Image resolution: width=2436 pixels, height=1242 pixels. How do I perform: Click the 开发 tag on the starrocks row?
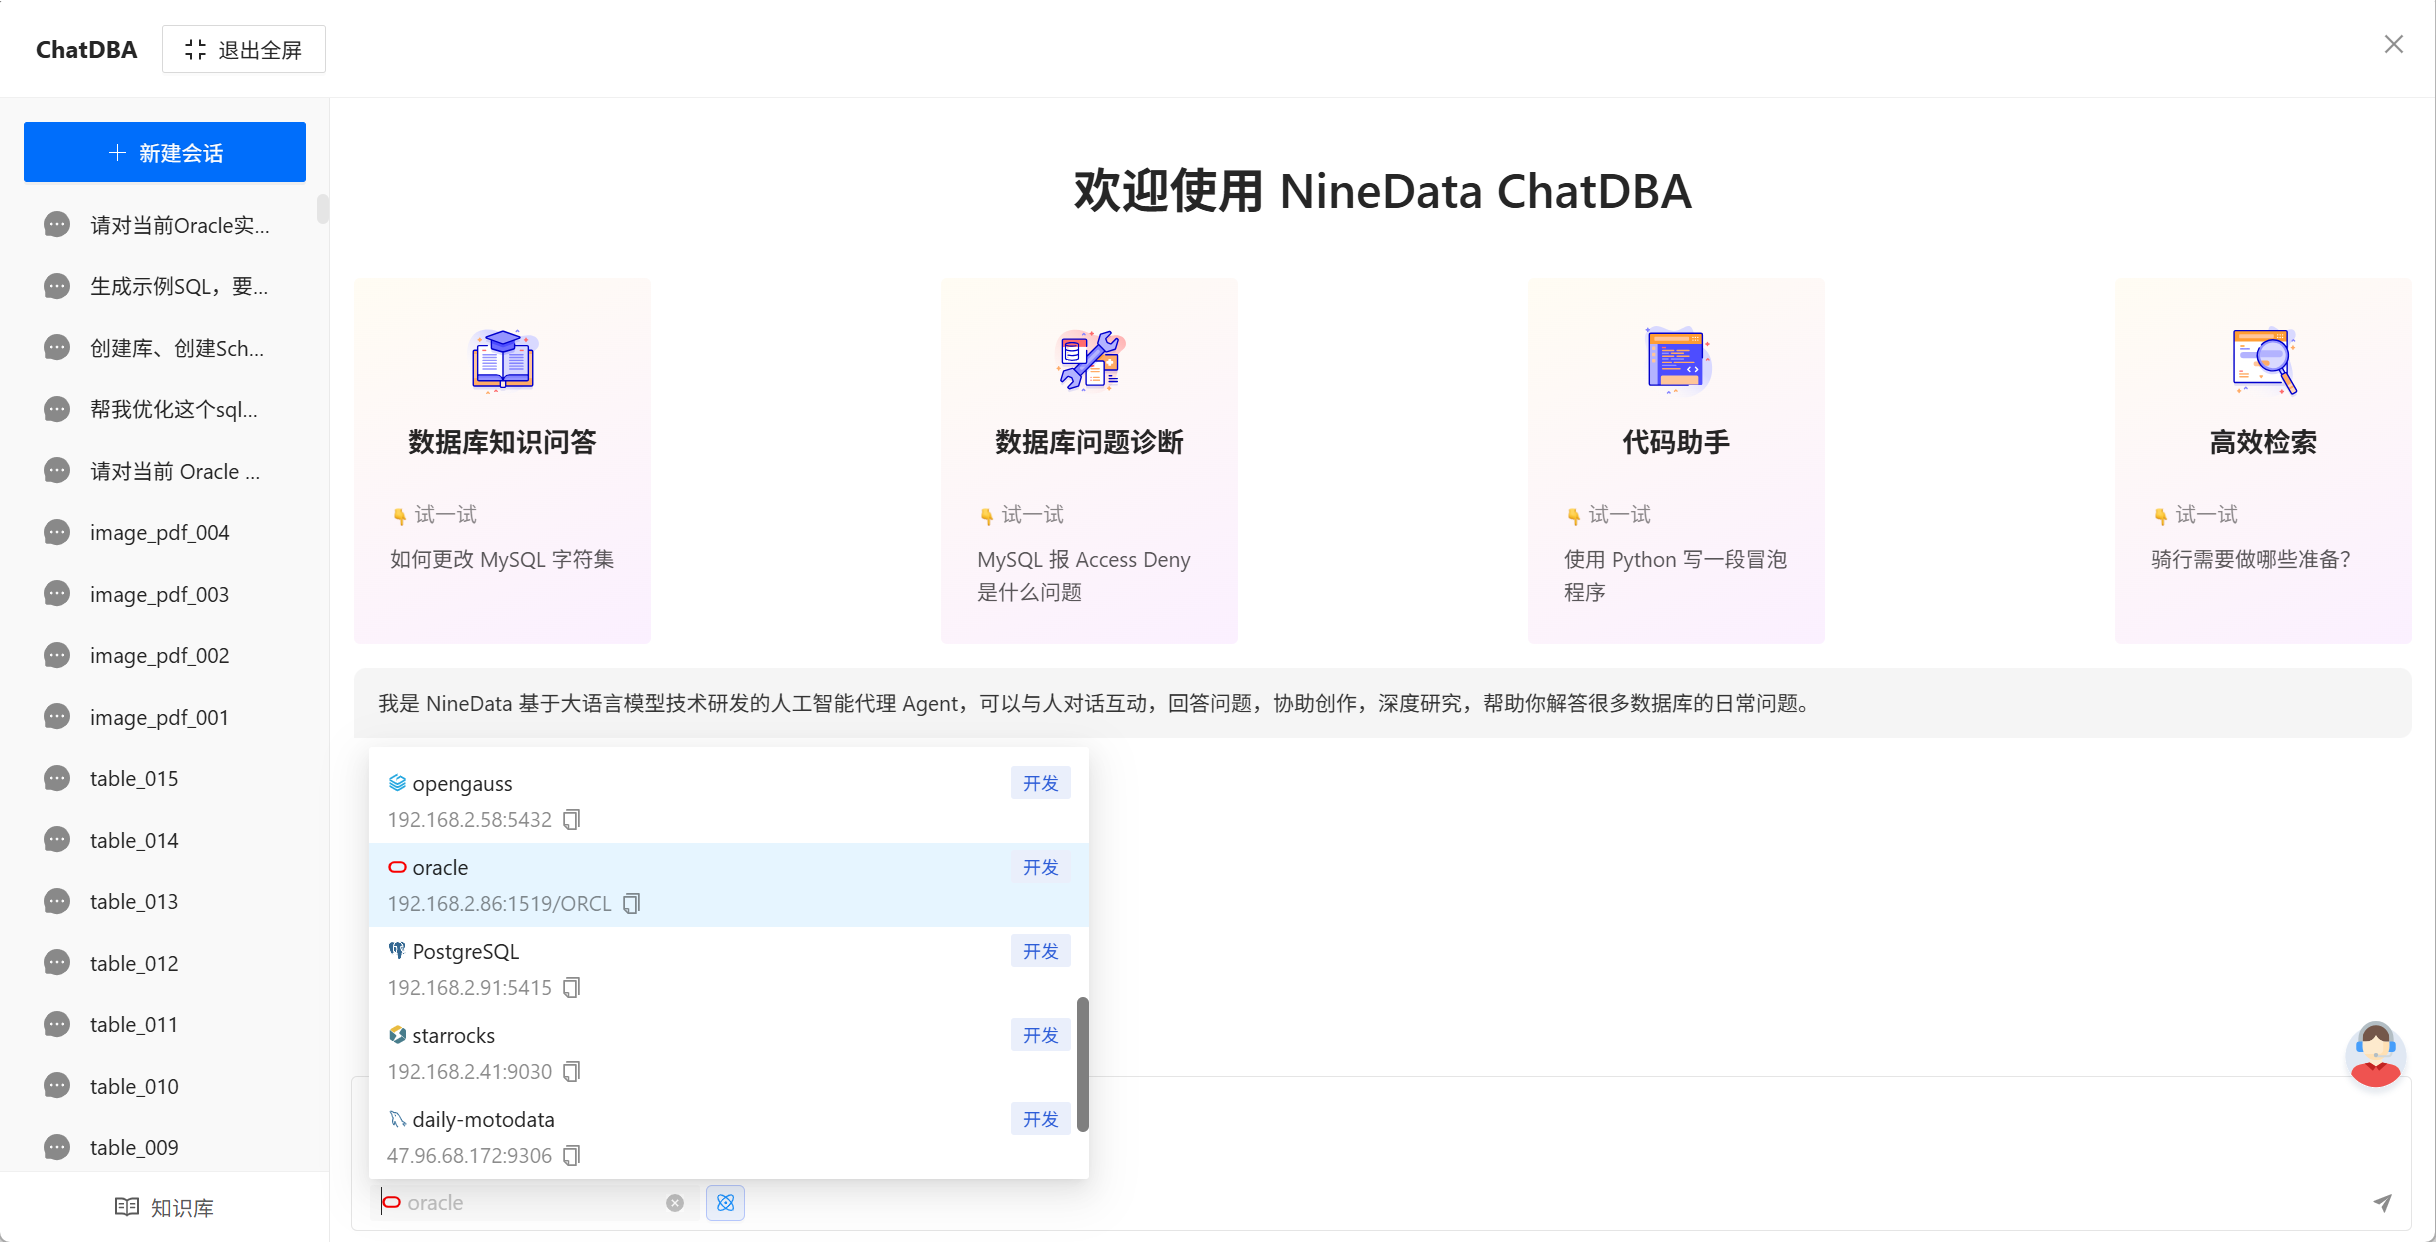1040,1036
